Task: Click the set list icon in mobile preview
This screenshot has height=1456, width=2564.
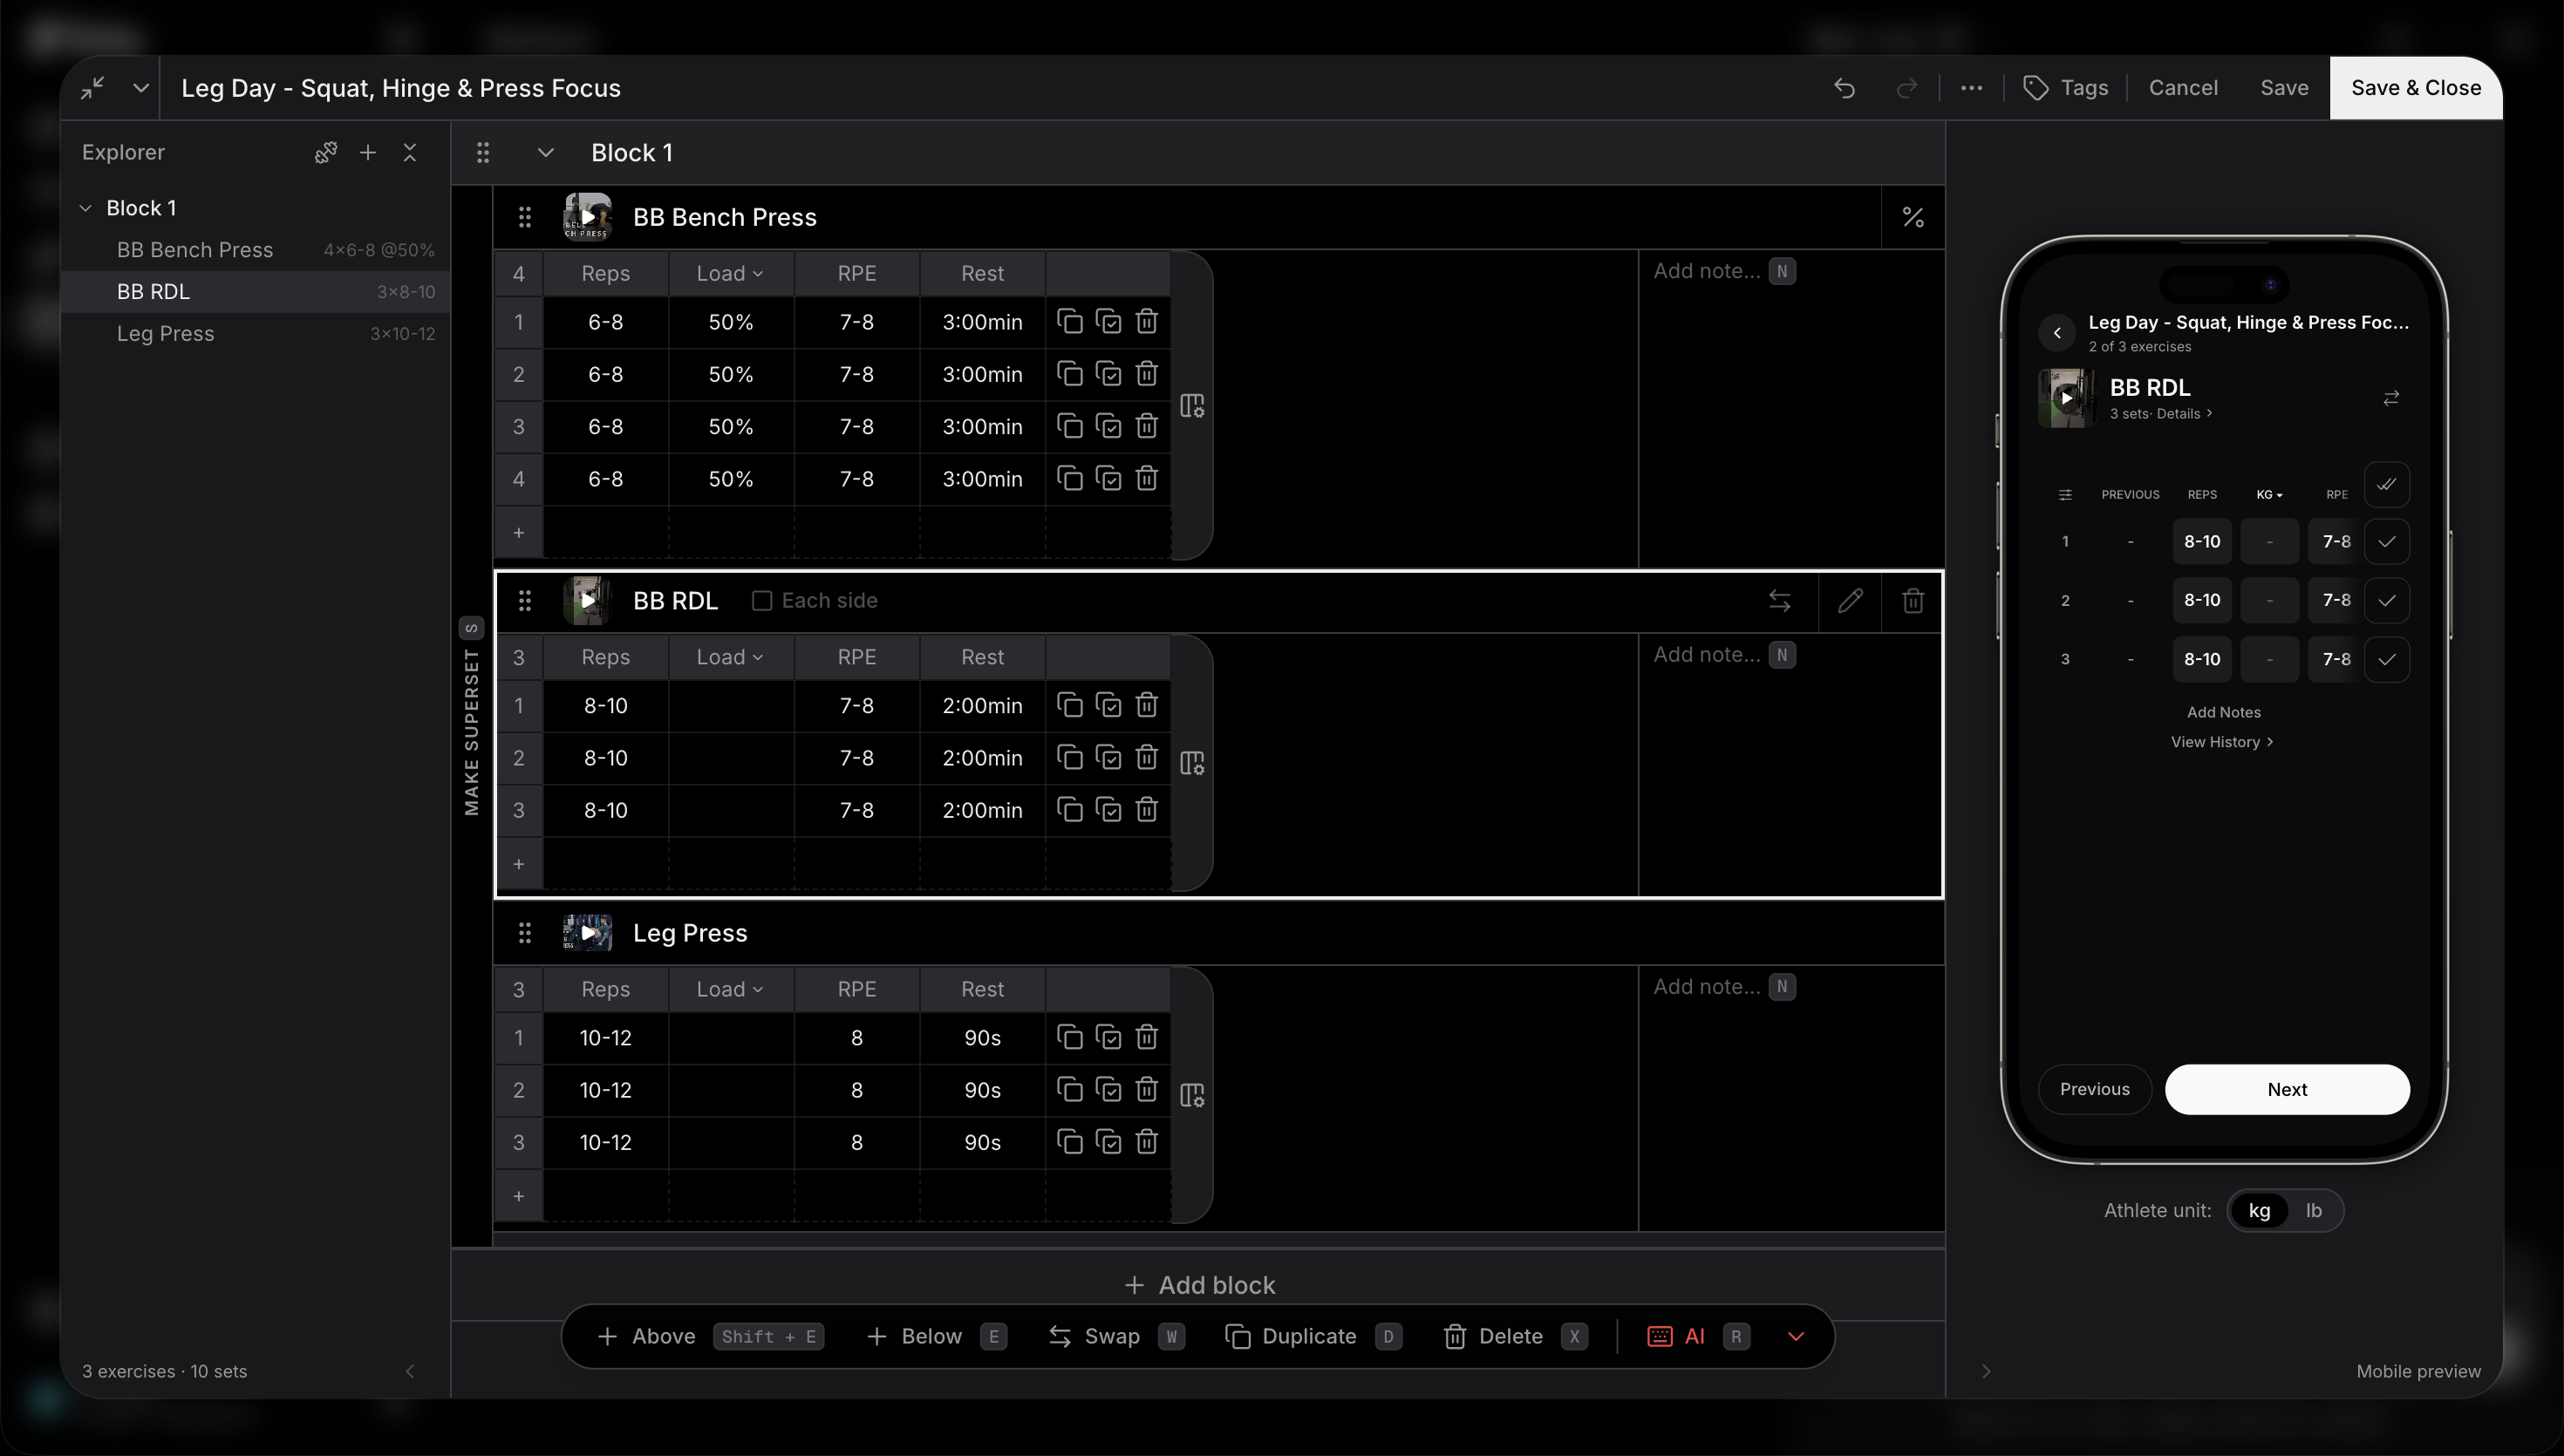Action: (x=2065, y=495)
